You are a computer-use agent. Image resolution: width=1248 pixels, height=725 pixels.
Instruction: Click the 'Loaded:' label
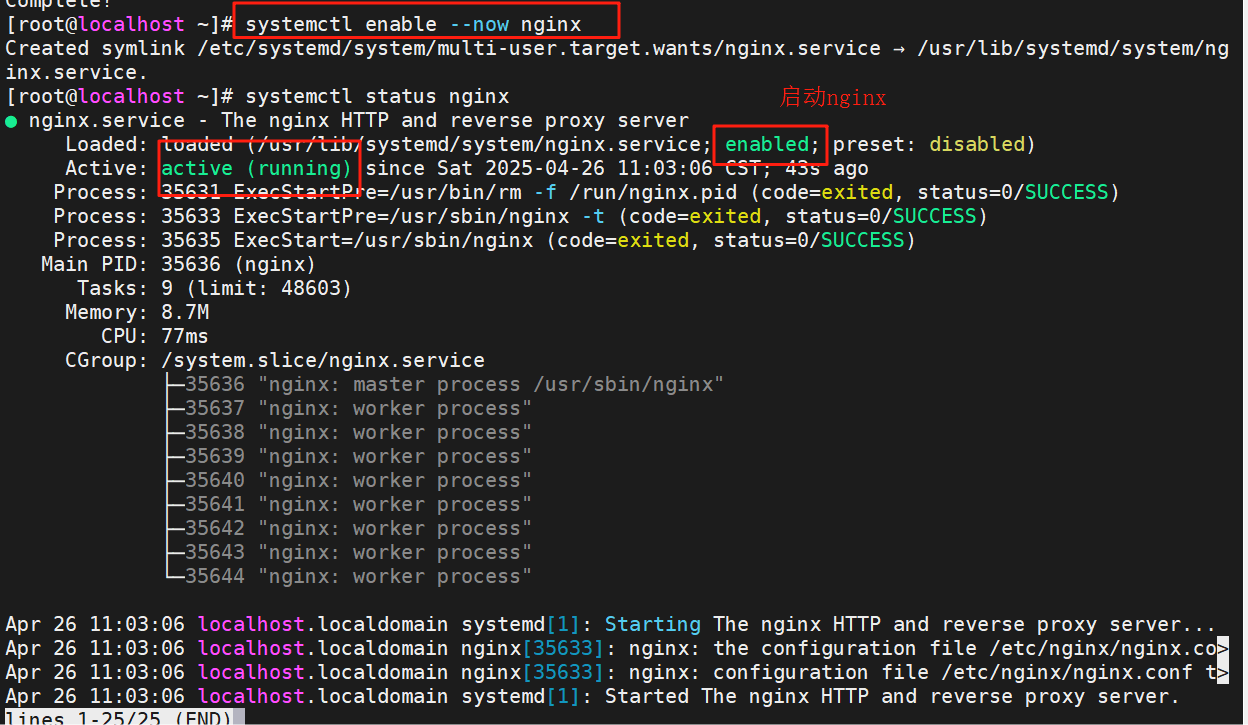pos(107,144)
